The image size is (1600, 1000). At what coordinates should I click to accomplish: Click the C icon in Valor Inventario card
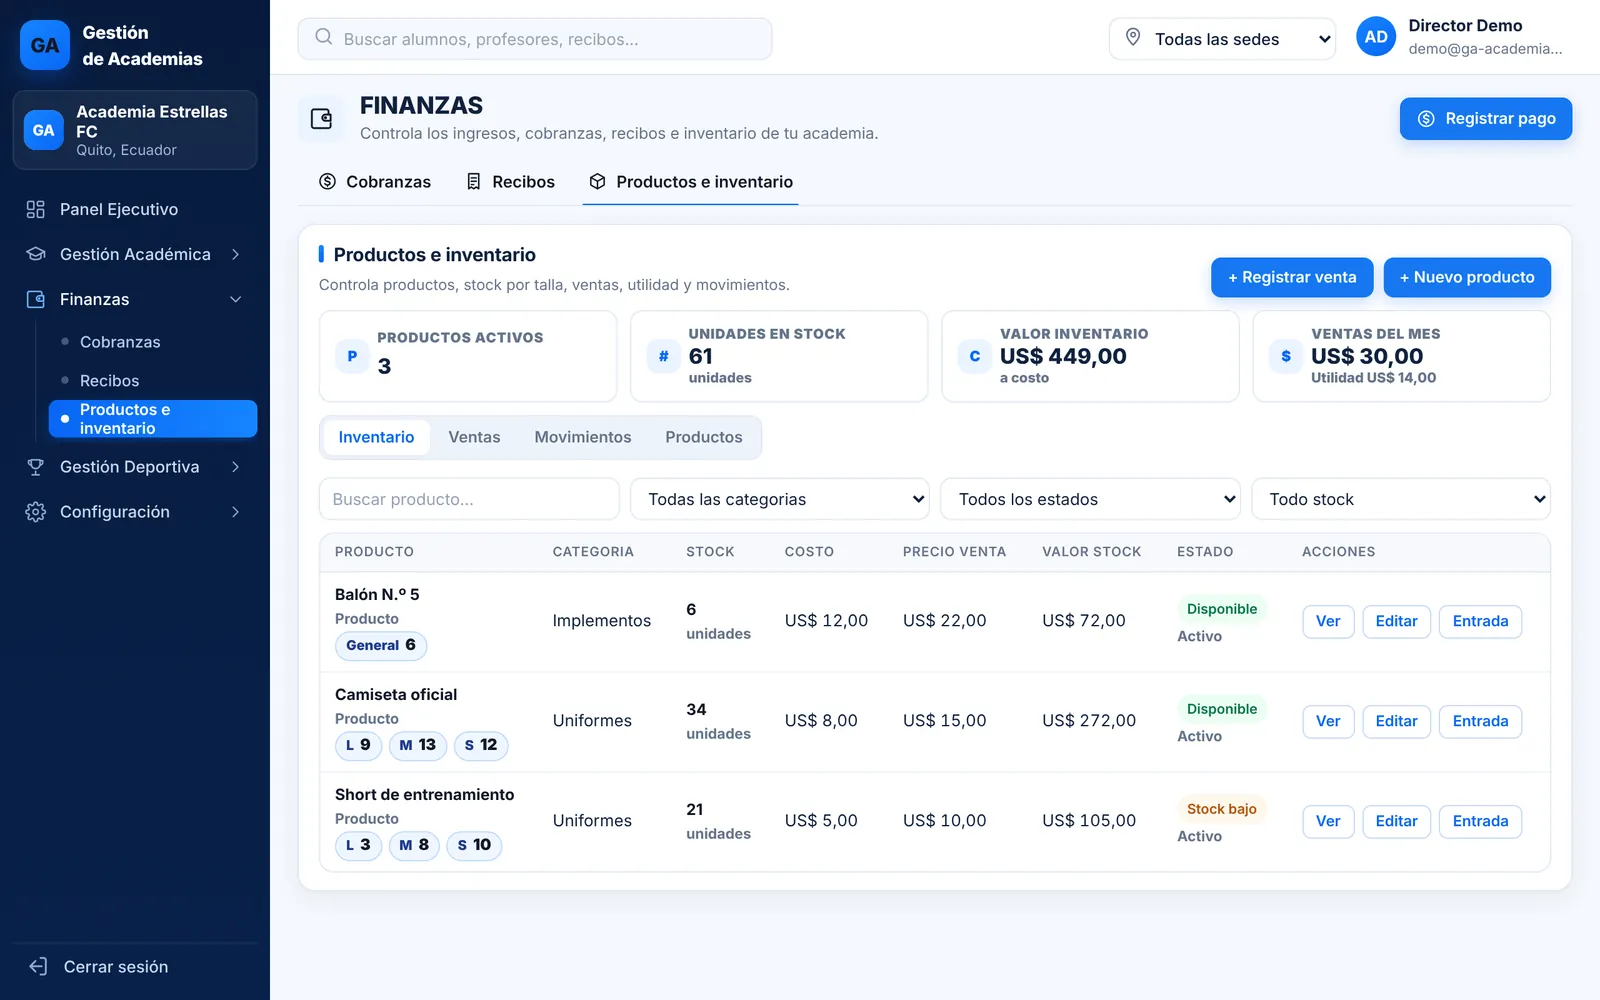pyautogui.click(x=975, y=356)
